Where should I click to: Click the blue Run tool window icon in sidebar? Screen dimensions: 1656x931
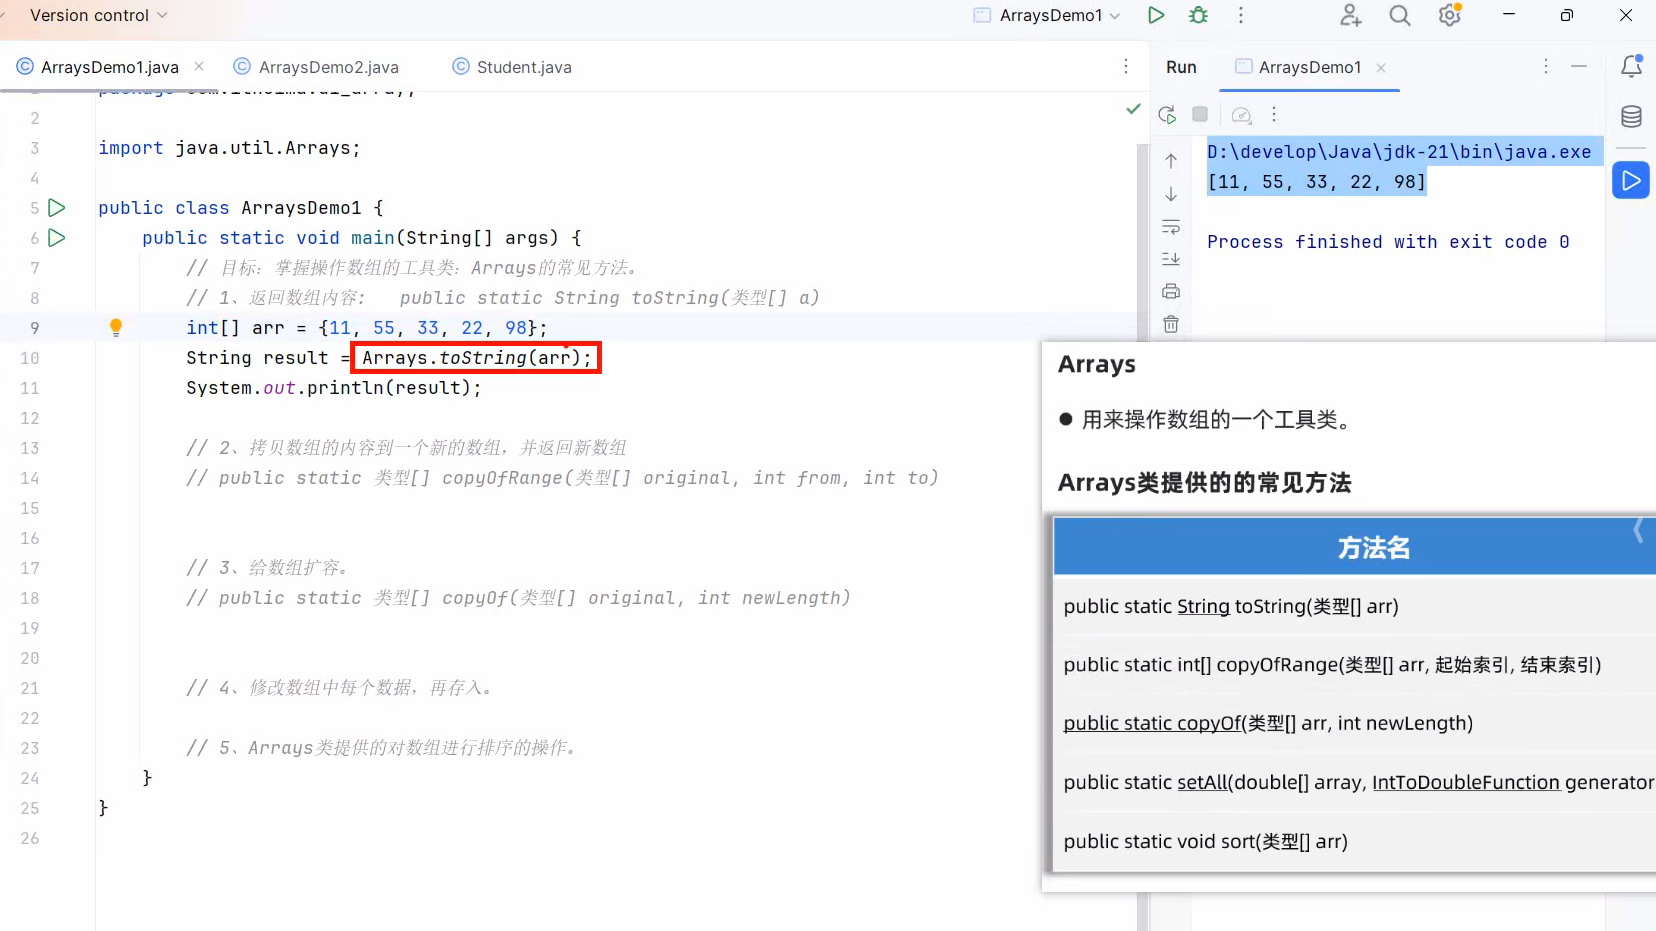click(1631, 181)
